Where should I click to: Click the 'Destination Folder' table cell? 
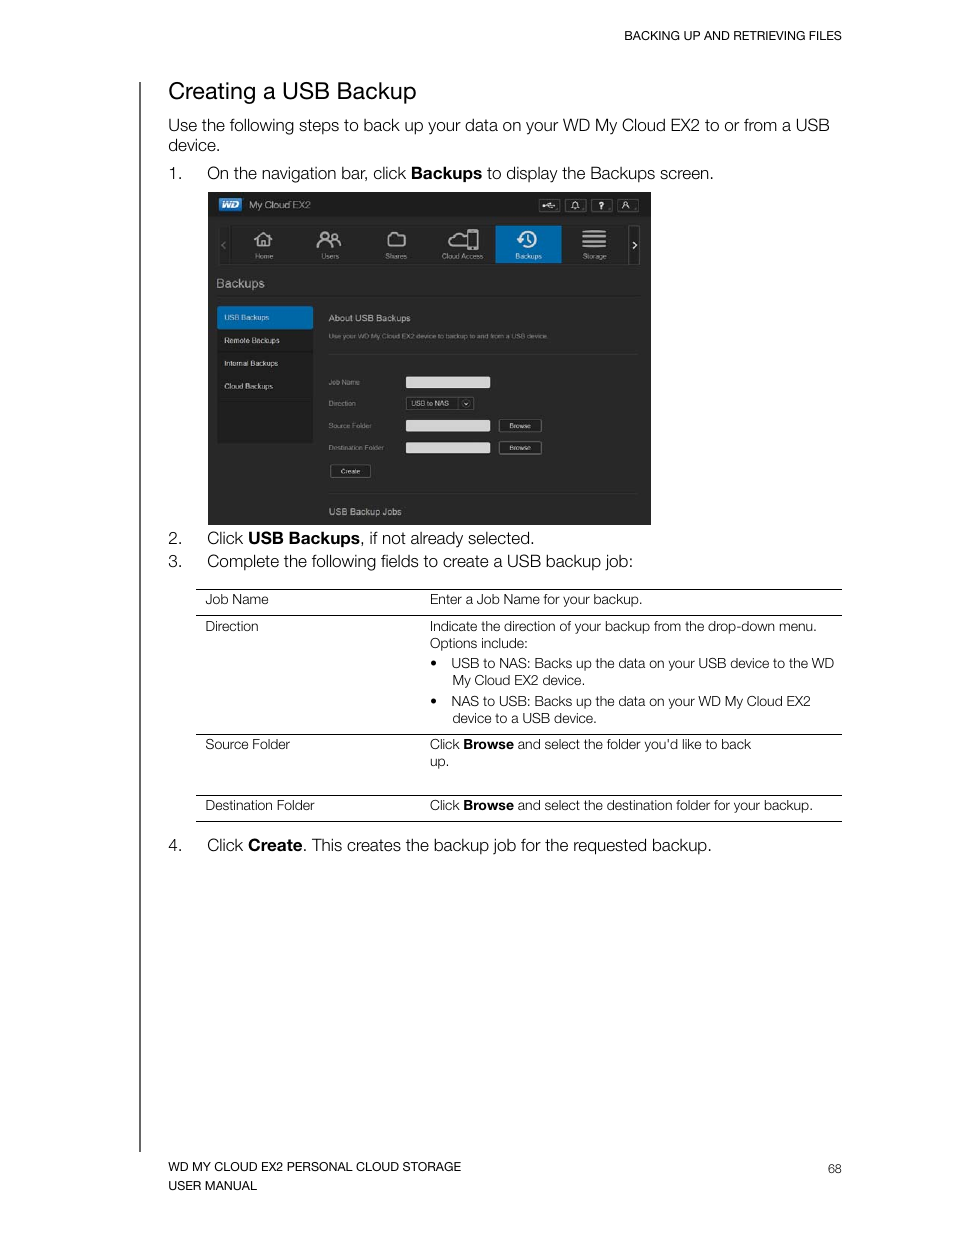pos(260,805)
